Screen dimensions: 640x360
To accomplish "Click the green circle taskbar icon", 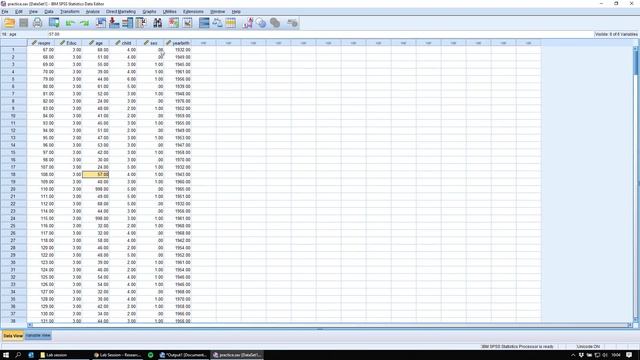I will [150, 355].
